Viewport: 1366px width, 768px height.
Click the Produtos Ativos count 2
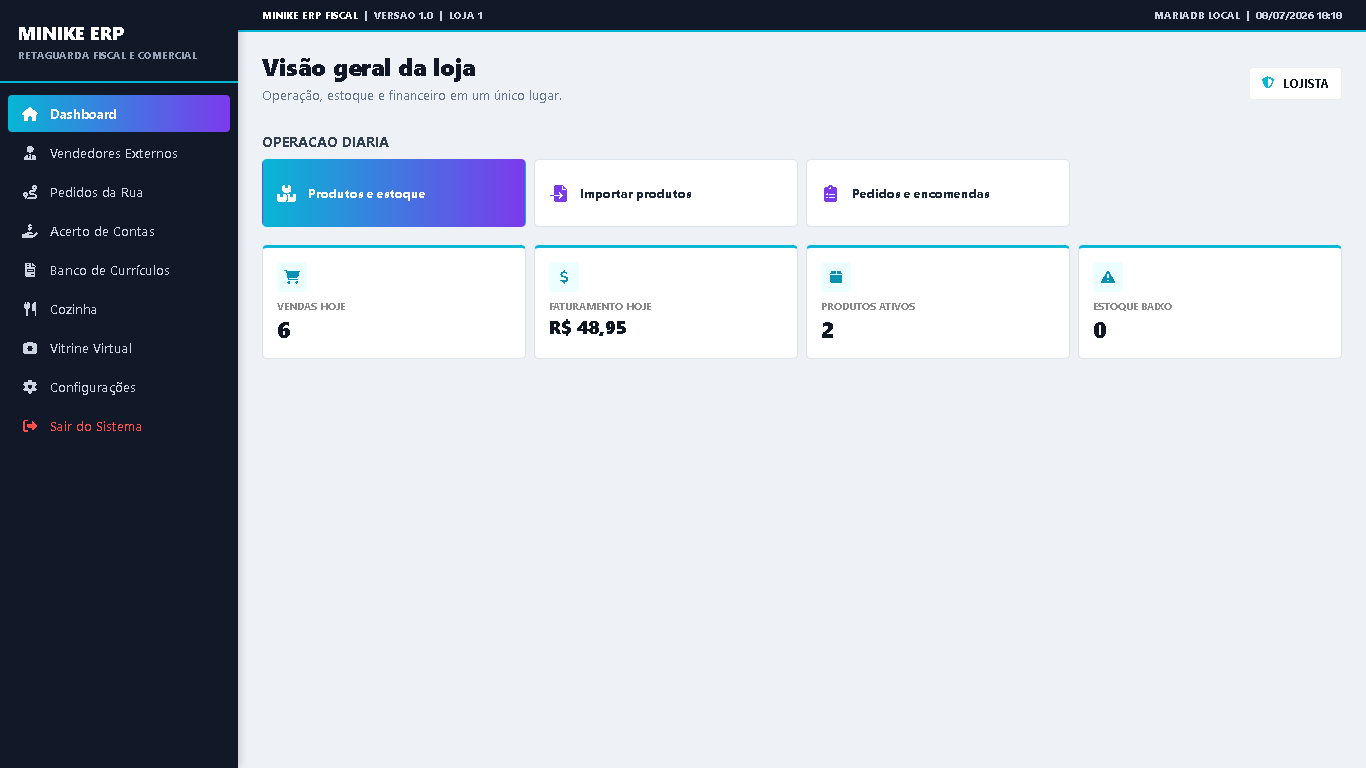pyautogui.click(x=828, y=330)
